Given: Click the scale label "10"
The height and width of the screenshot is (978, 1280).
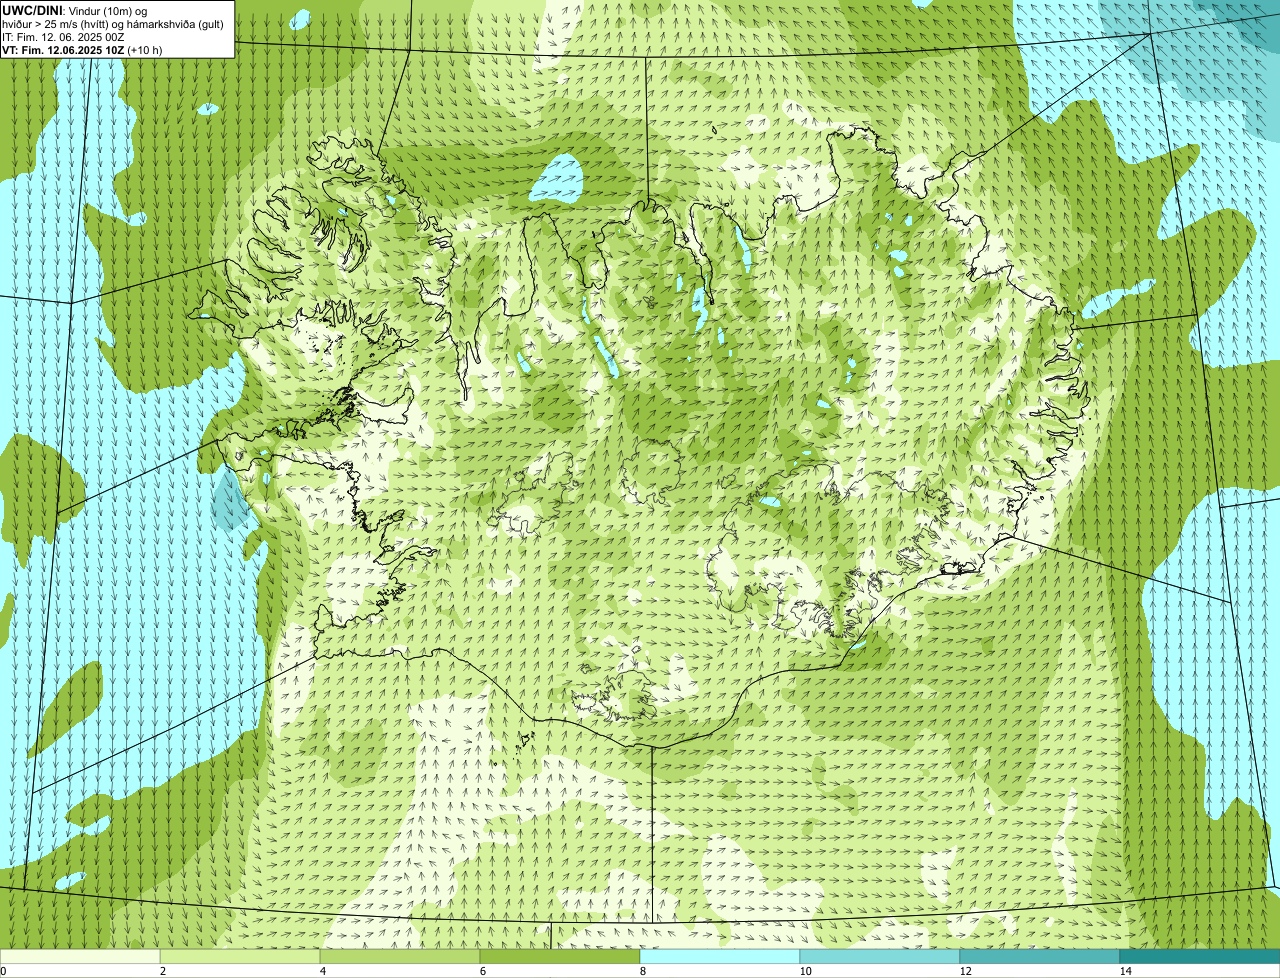Looking at the screenshot, I should (805, 971).
